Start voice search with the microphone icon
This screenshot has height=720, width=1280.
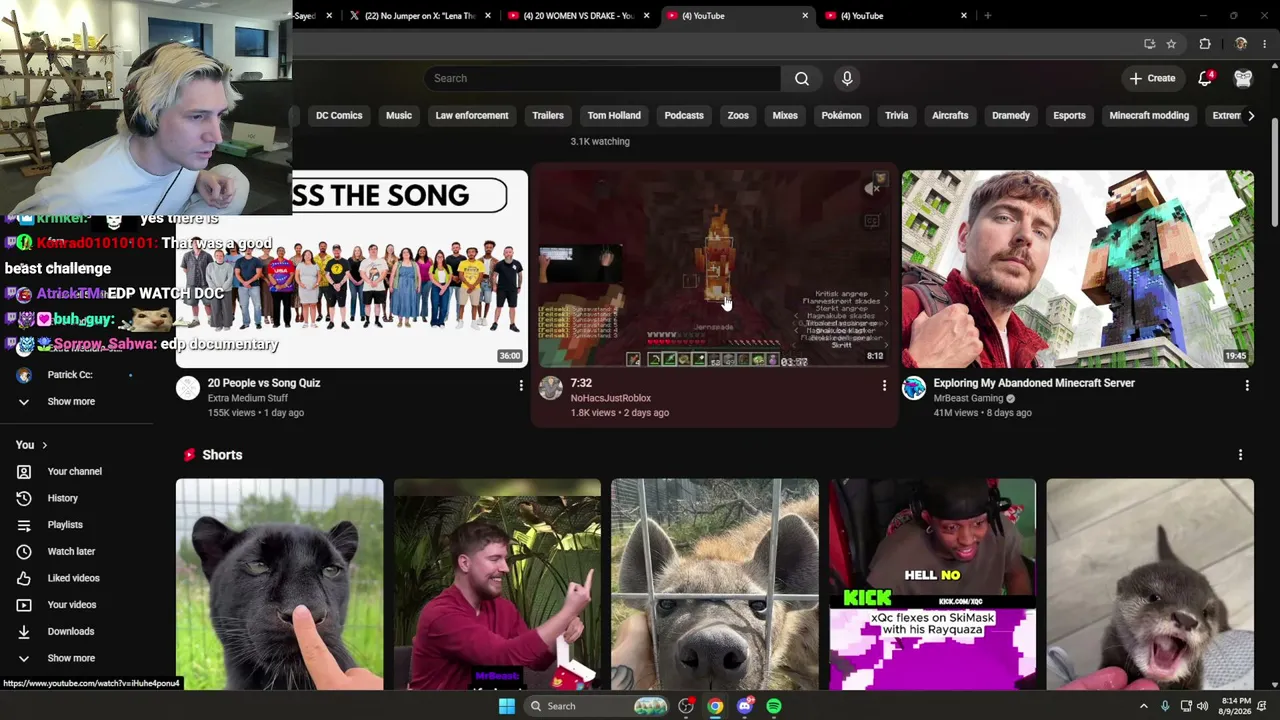pos(847,78)
